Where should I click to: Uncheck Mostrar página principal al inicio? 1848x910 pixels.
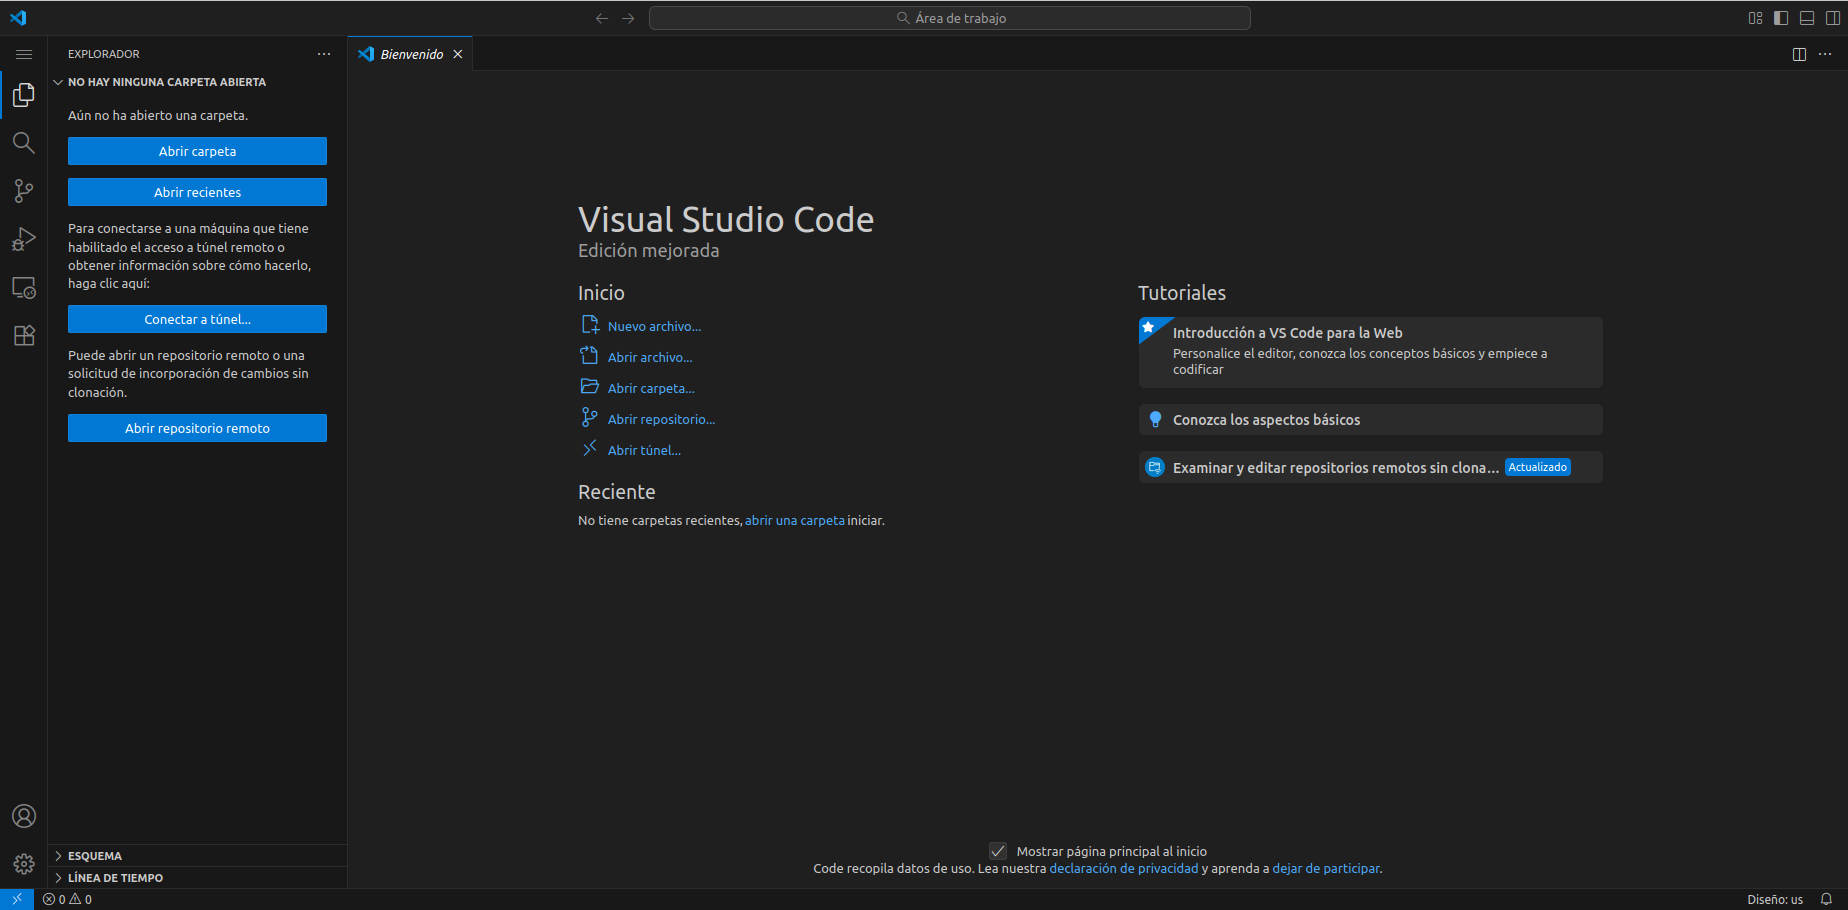[997, 851]
